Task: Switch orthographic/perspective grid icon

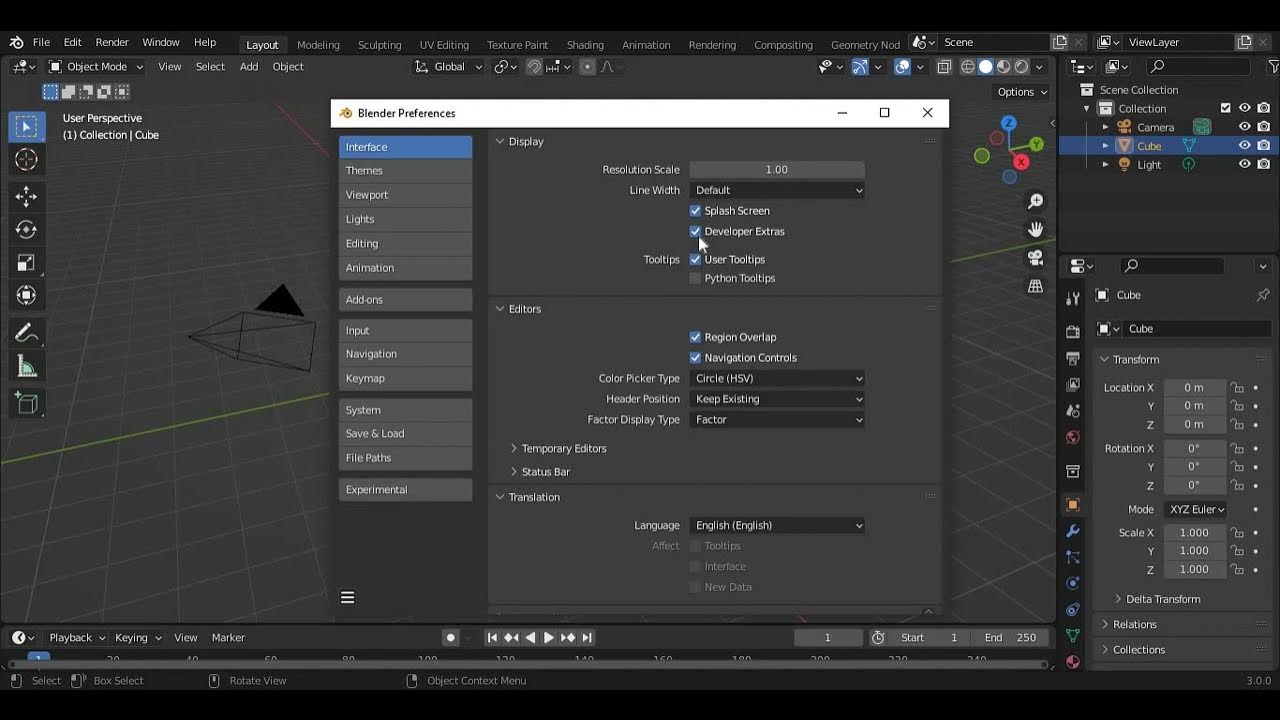Action: [1036, 286]
